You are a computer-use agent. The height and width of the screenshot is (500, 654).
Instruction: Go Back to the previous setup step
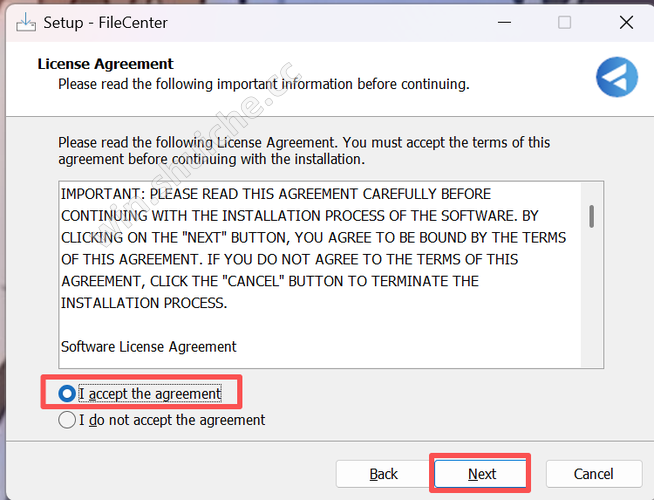click(x=383, y=473)
